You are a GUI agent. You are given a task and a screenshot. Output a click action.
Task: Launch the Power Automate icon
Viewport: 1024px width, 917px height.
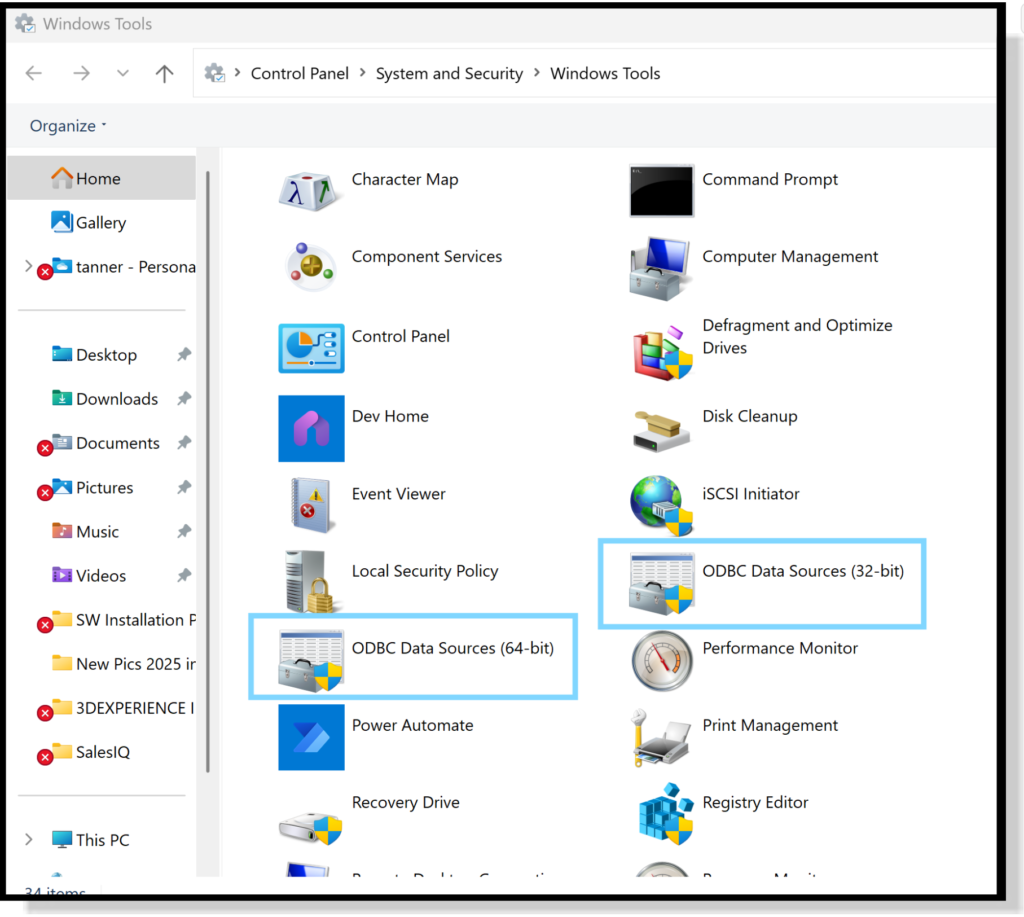[311, 738]
